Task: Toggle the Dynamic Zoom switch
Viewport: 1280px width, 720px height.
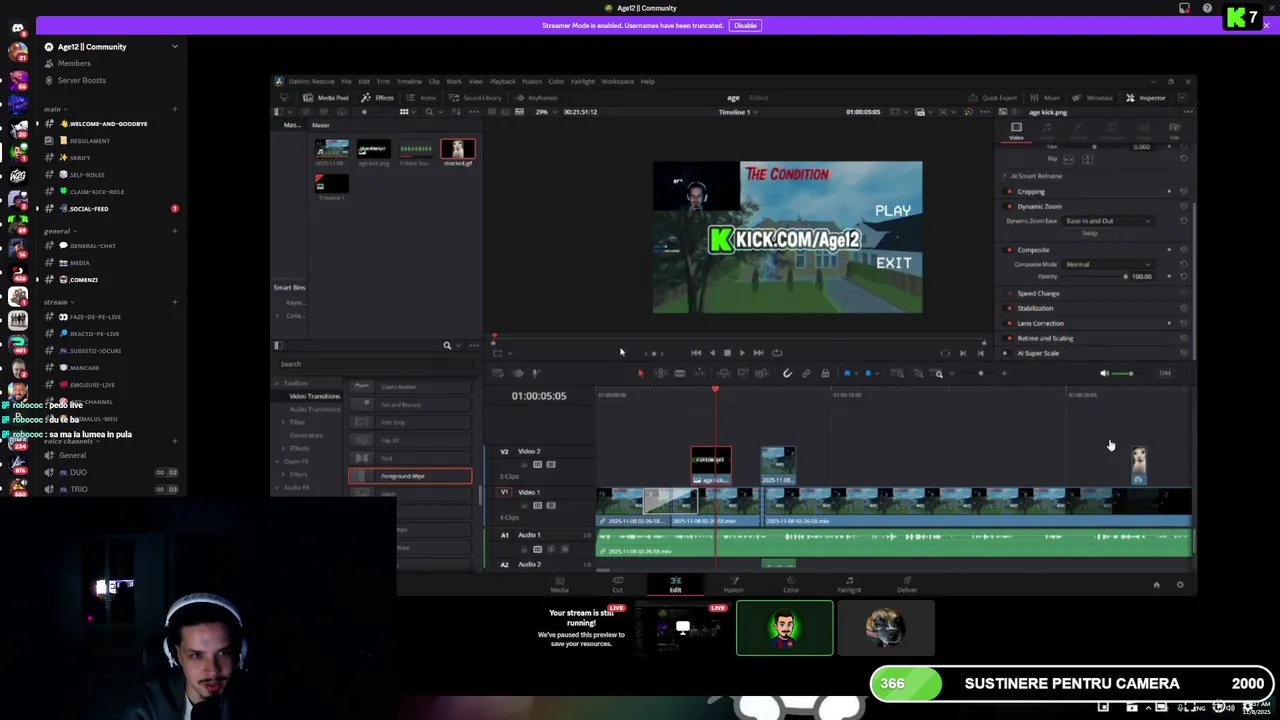Action: tap(1009, 207)
